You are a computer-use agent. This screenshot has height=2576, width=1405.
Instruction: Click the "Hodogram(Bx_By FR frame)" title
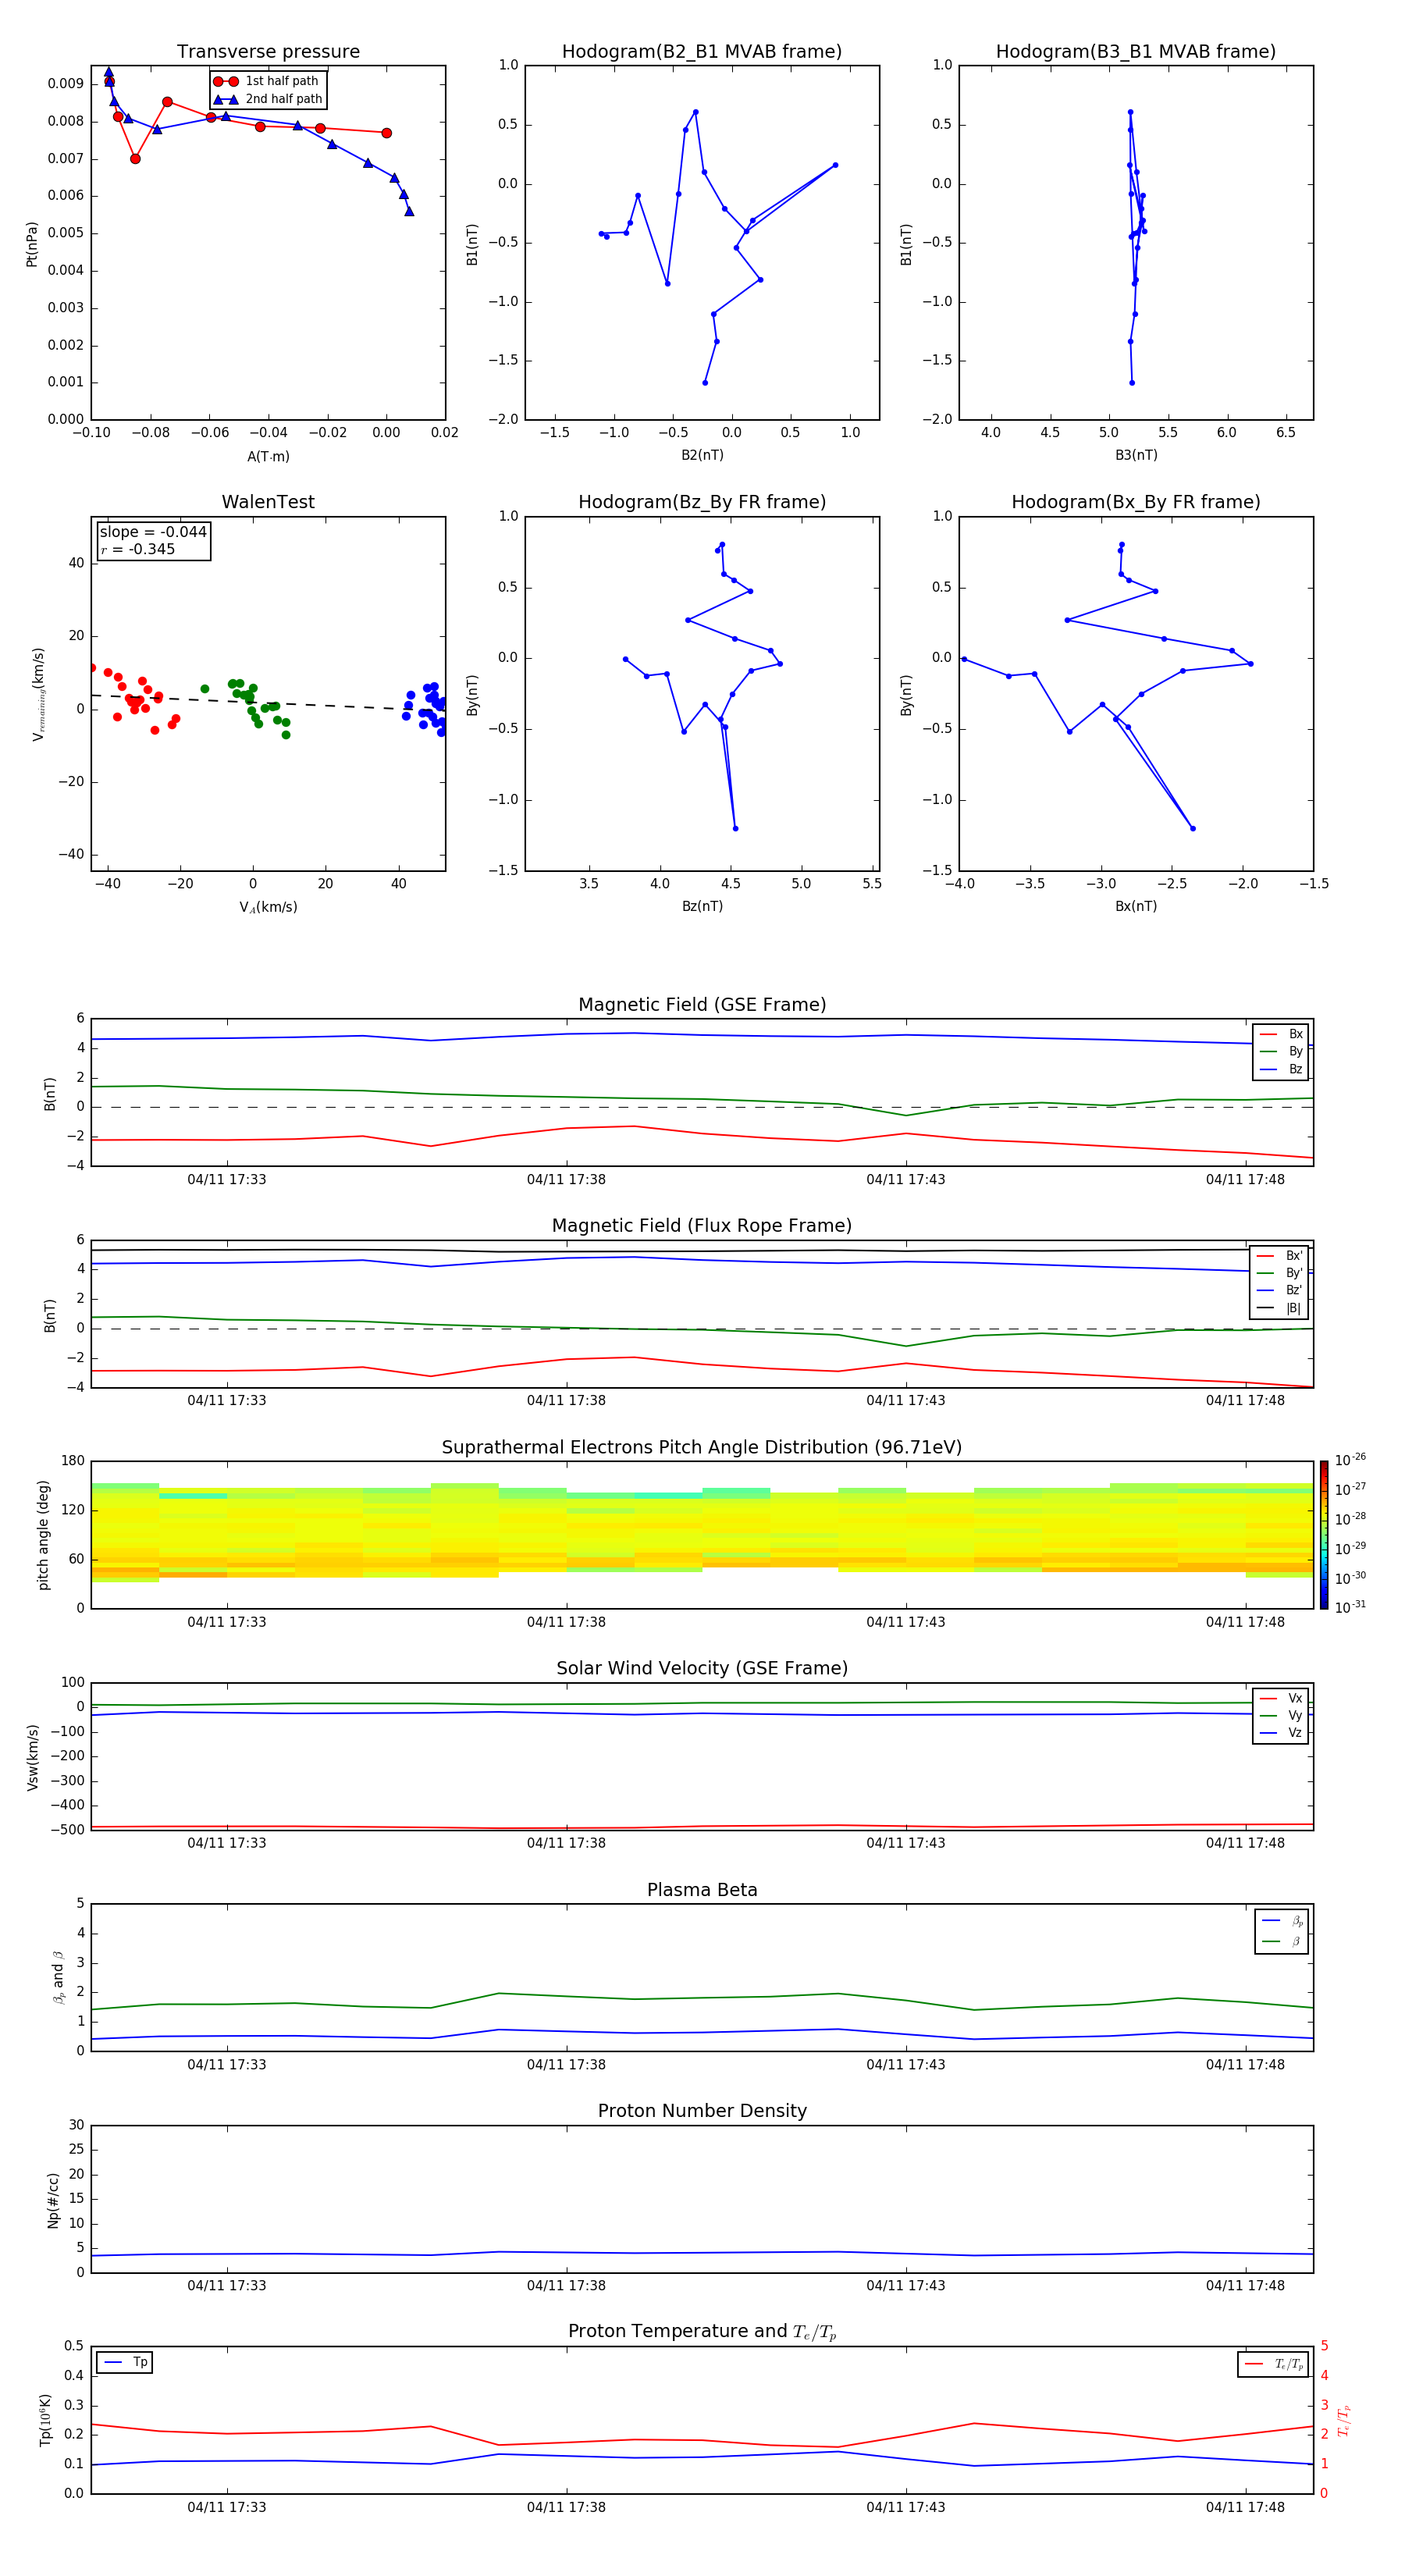1136,502
